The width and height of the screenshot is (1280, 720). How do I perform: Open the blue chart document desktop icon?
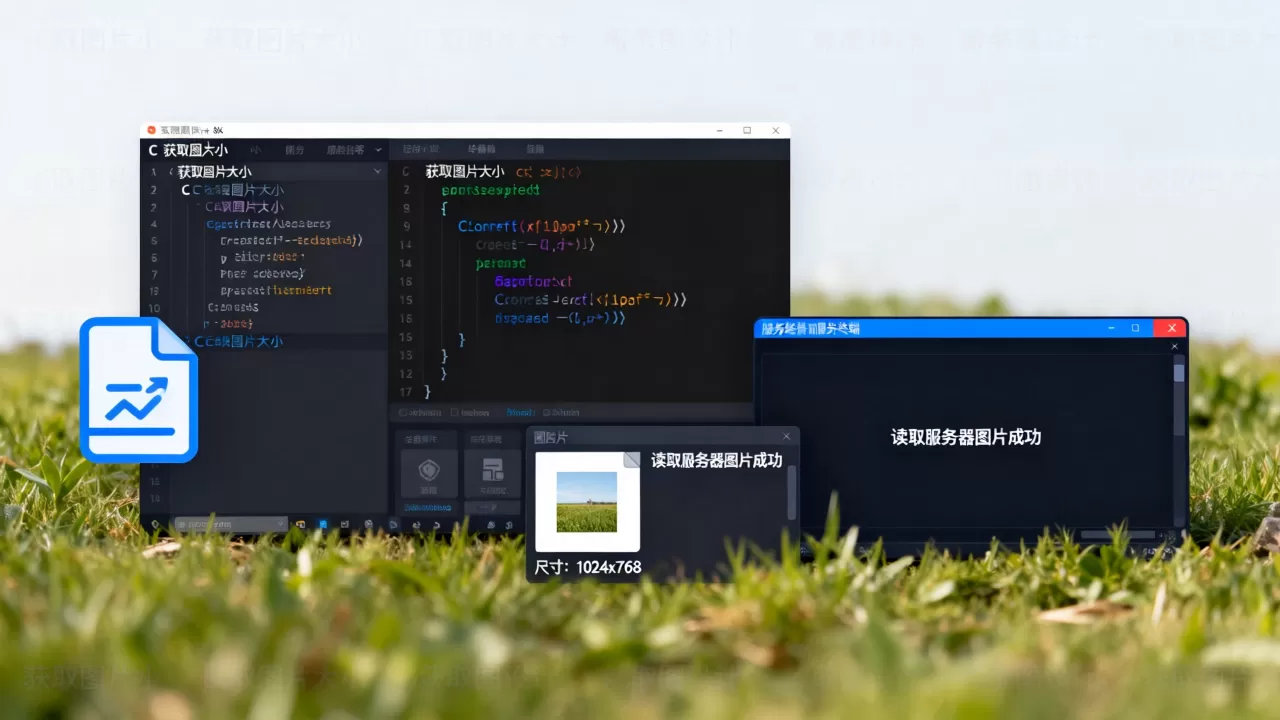(138, 390)
